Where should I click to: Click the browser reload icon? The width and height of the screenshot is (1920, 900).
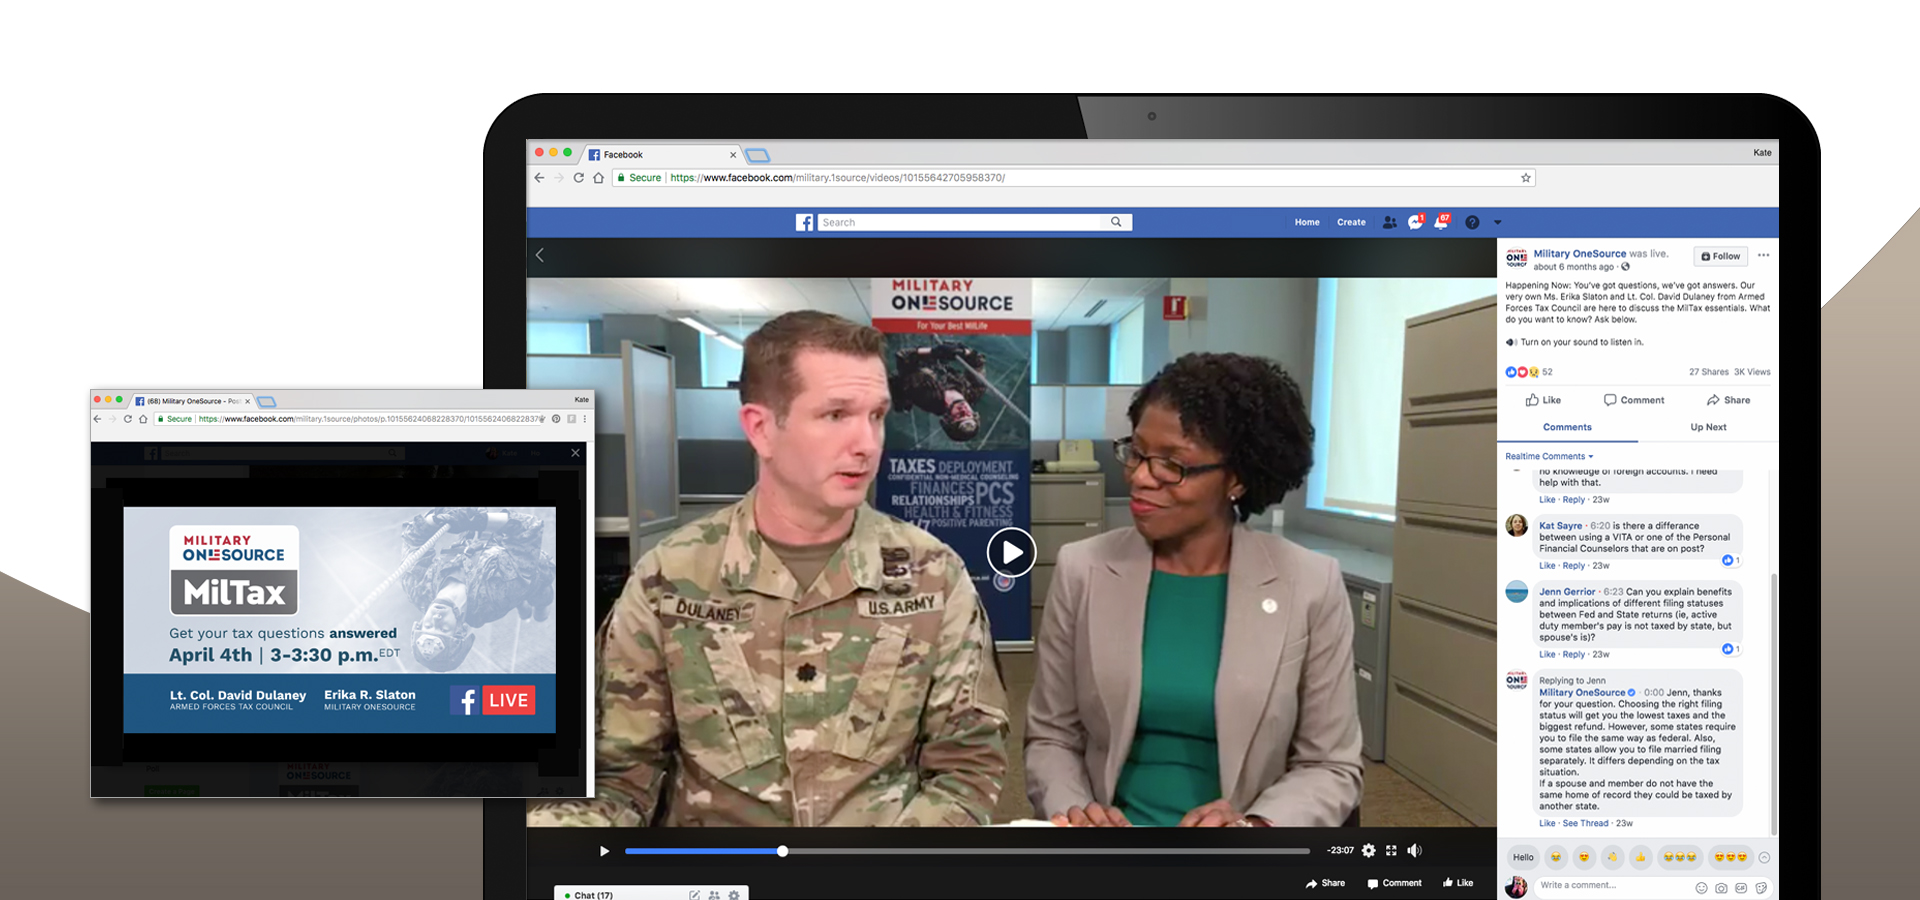tap(578, 178)
